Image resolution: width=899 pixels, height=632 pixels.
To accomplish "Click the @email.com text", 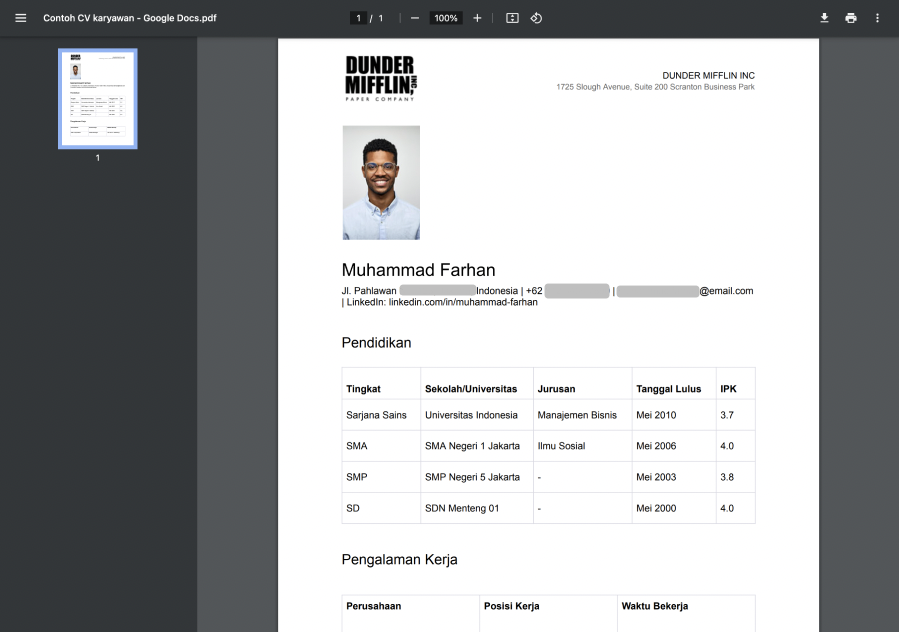I will coord(726,291).
